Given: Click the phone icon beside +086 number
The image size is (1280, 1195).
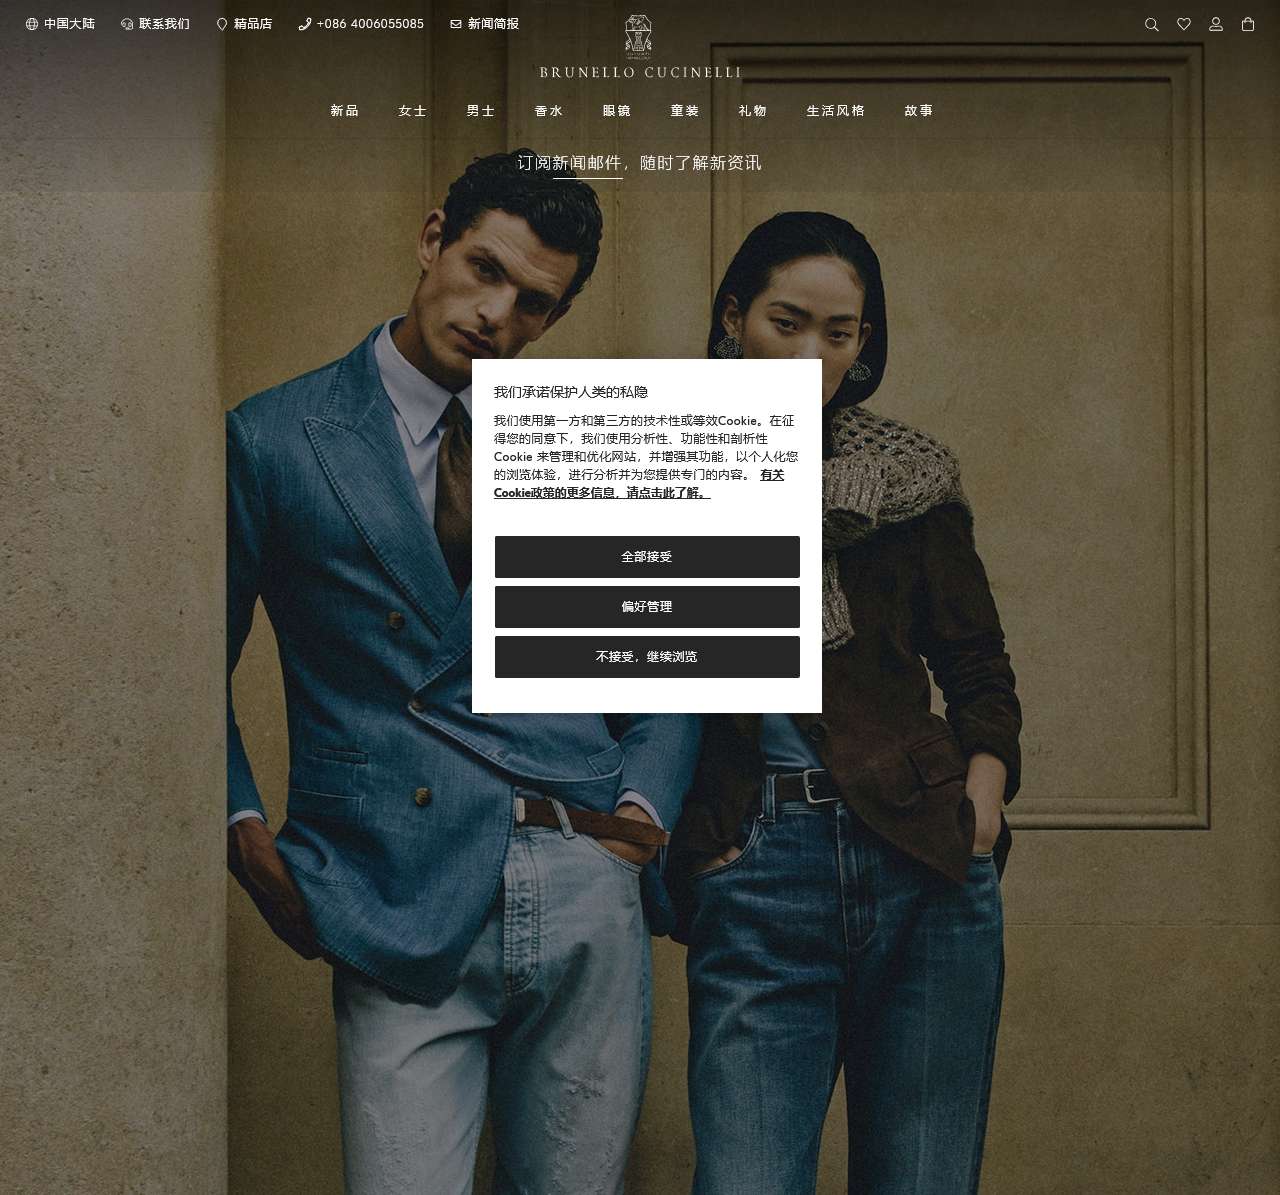Looking at the screenshot, I should click(304, 24).
